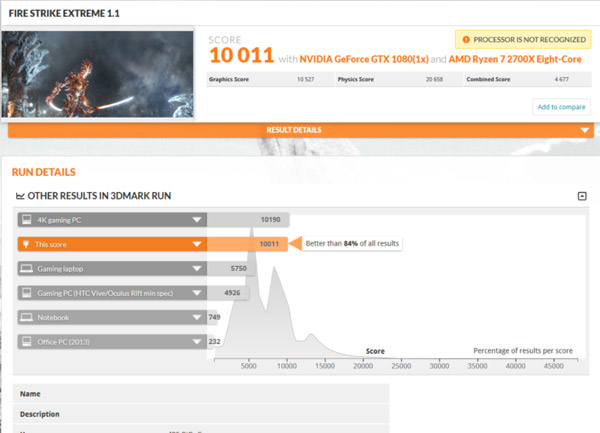This screenshot has height=433, width=600.
Task: Click the Office PC (2013) icon
Action: tap(25, 341)
